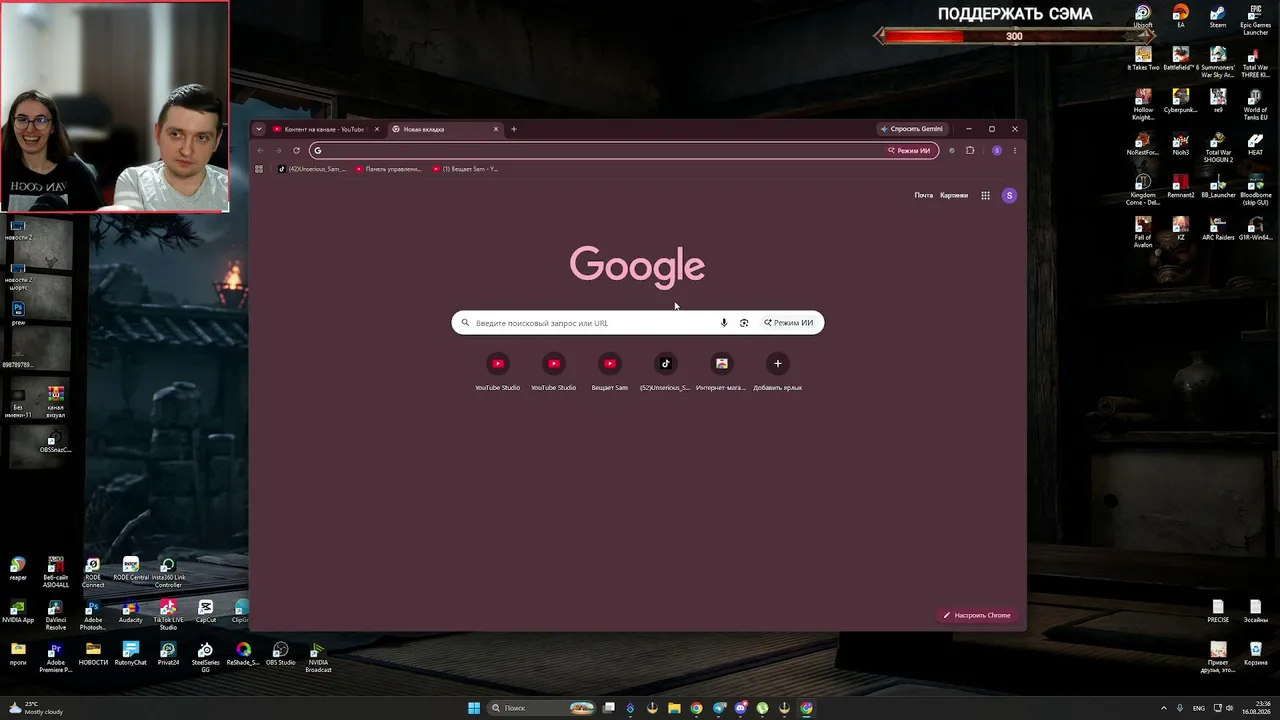Click the Настроить Chrome button

[x=977, y=615]
